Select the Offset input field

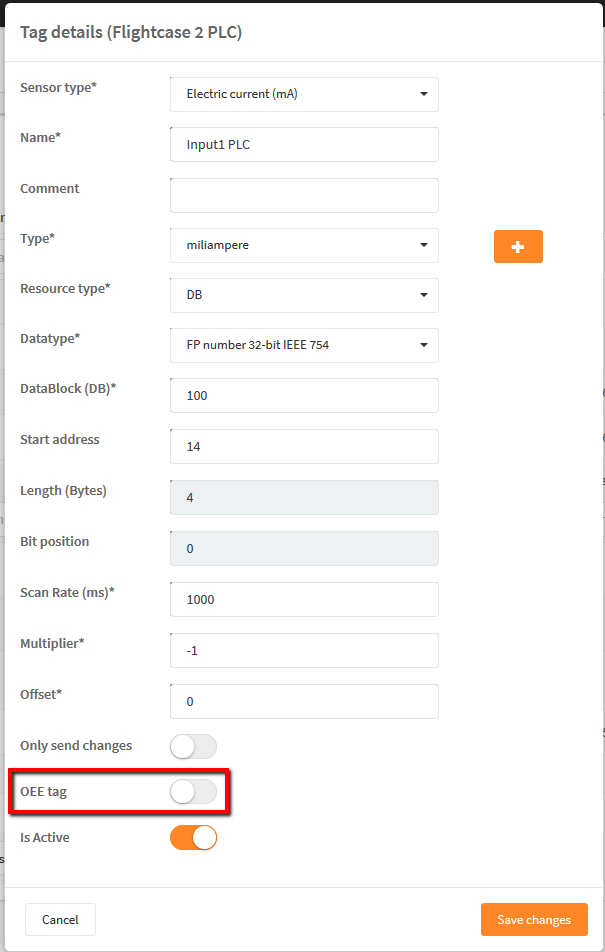tap(304, 702)
